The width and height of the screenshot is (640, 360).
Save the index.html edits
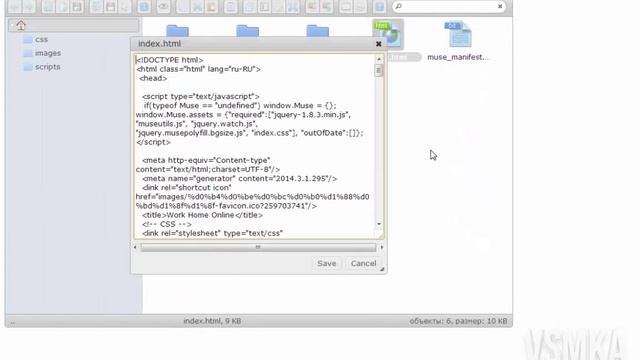327,263
